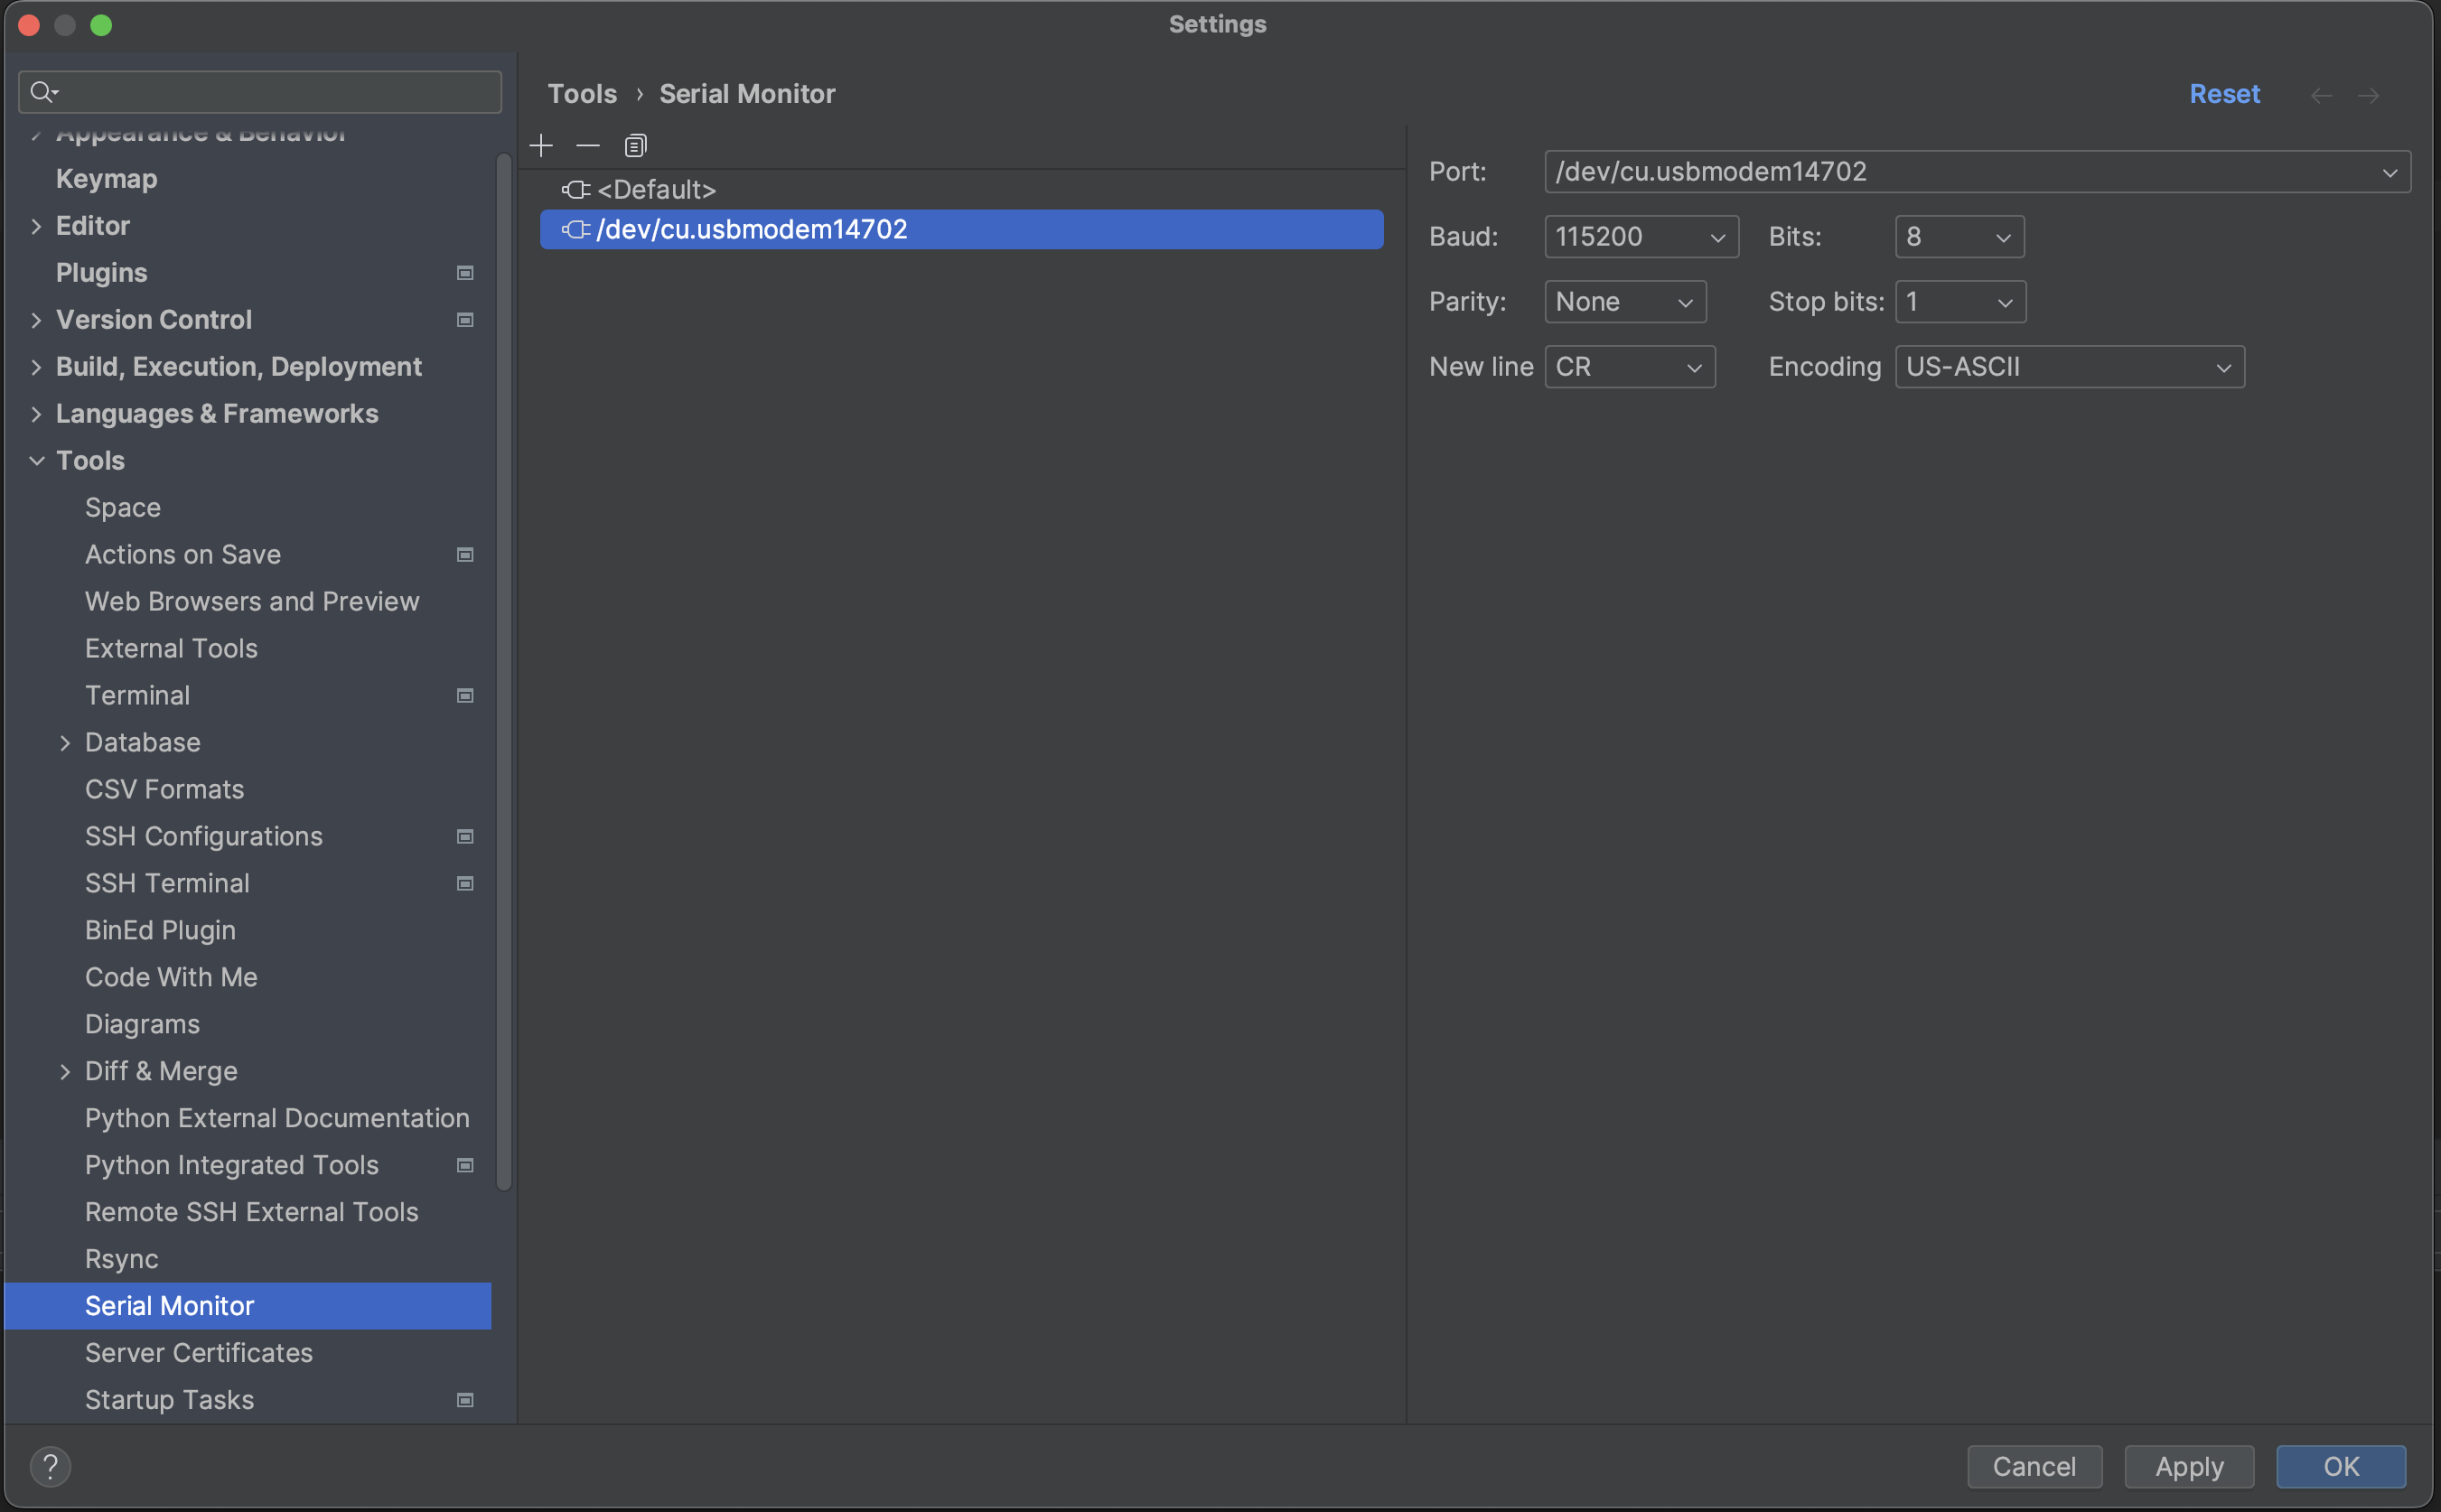Click the help question mark icon
Screen dimensions: 2441x1512
(x=50, y=1467)
